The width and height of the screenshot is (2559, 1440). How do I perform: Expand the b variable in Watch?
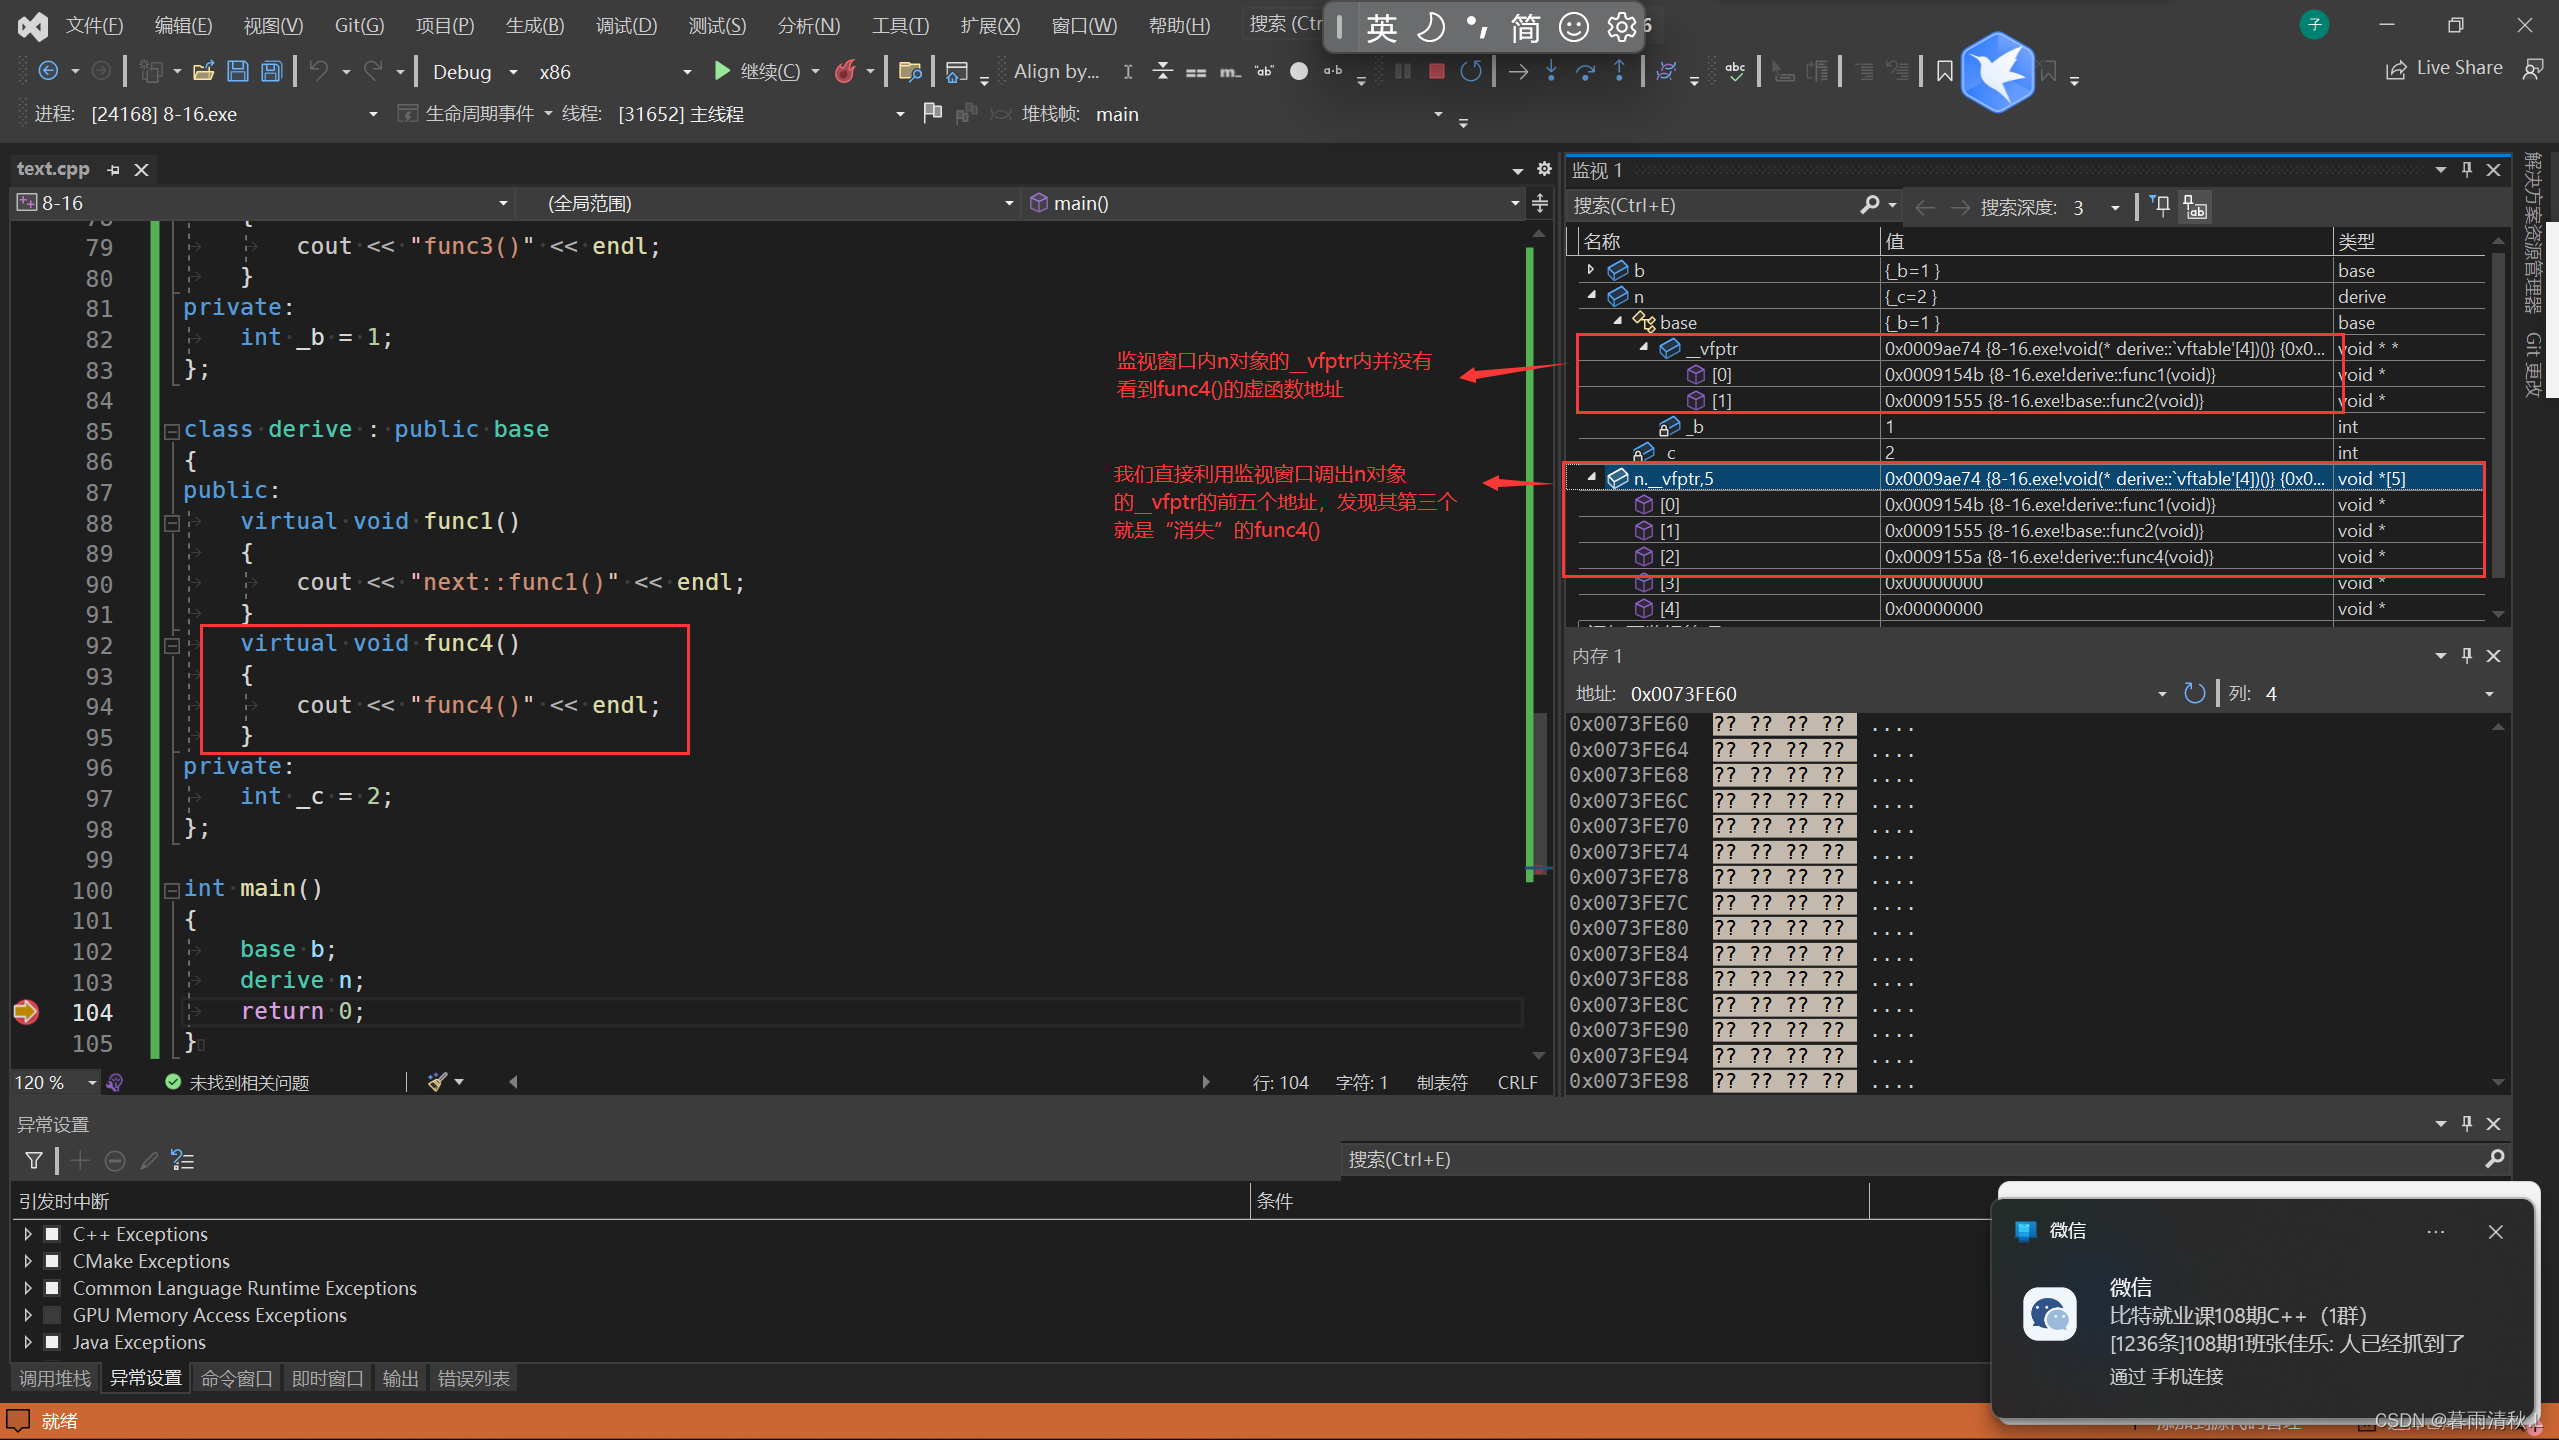[1591, 270]
